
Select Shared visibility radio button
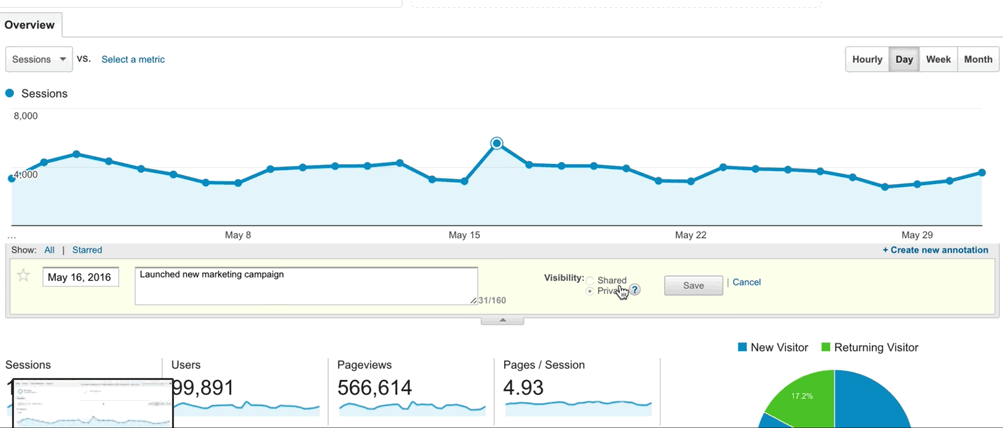tap(591, 280)
